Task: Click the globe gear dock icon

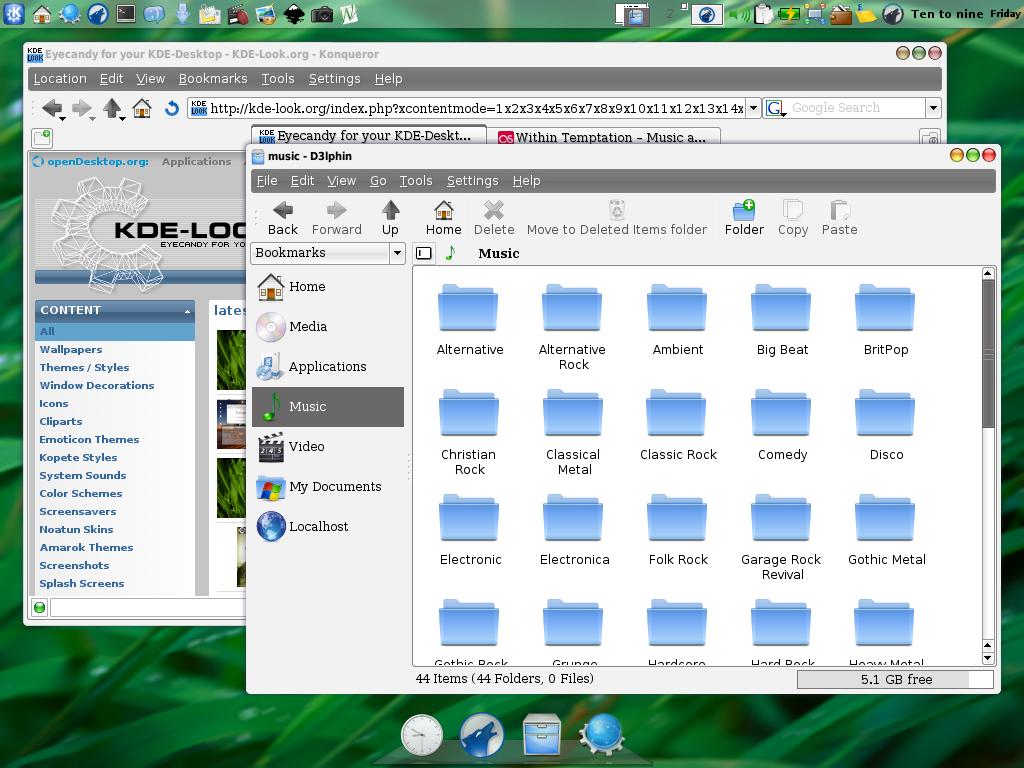Action: [602, 735]
